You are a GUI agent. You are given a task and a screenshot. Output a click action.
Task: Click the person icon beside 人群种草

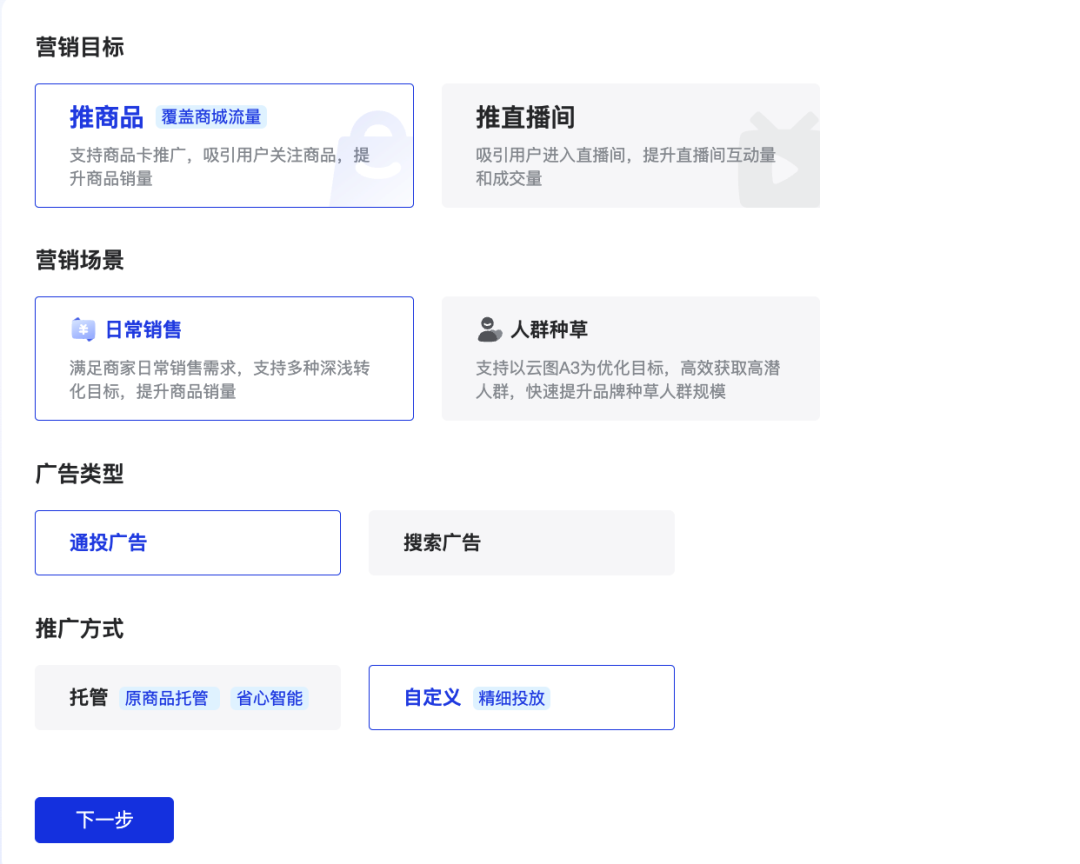click(489, 329)
